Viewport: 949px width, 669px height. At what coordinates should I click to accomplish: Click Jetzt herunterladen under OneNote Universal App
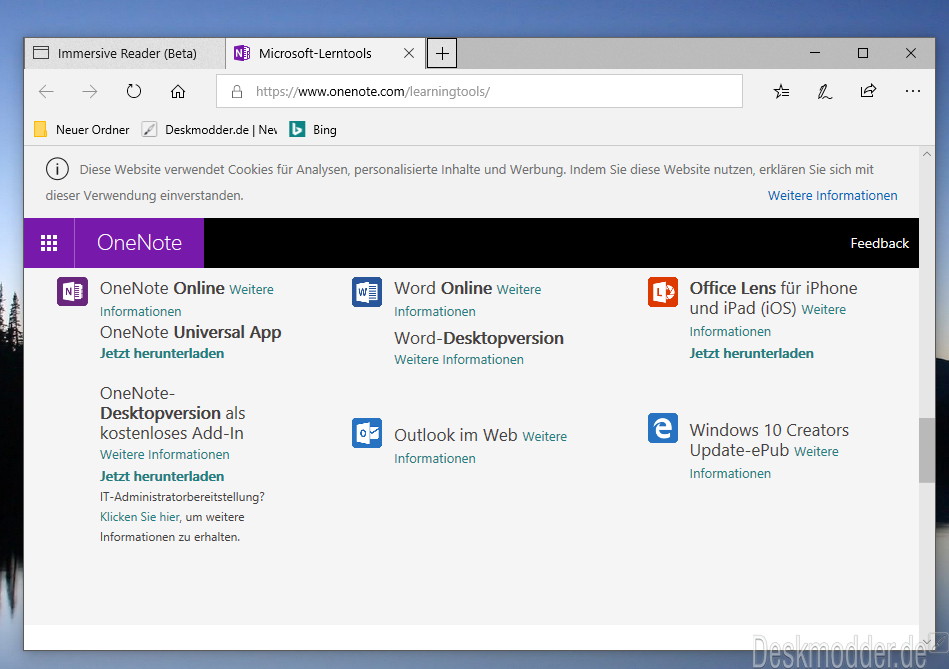pos(162,353)
